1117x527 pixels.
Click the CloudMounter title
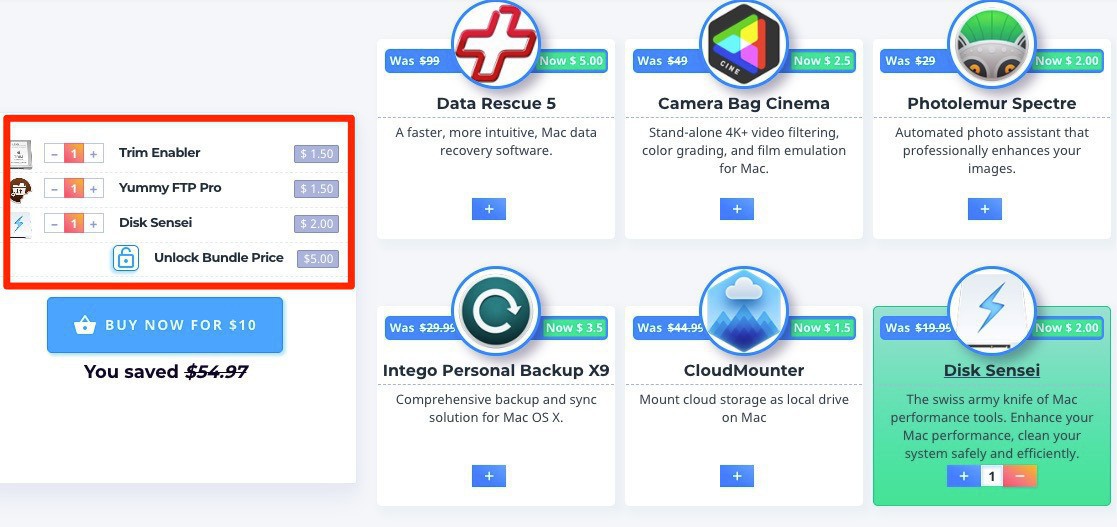744,370
